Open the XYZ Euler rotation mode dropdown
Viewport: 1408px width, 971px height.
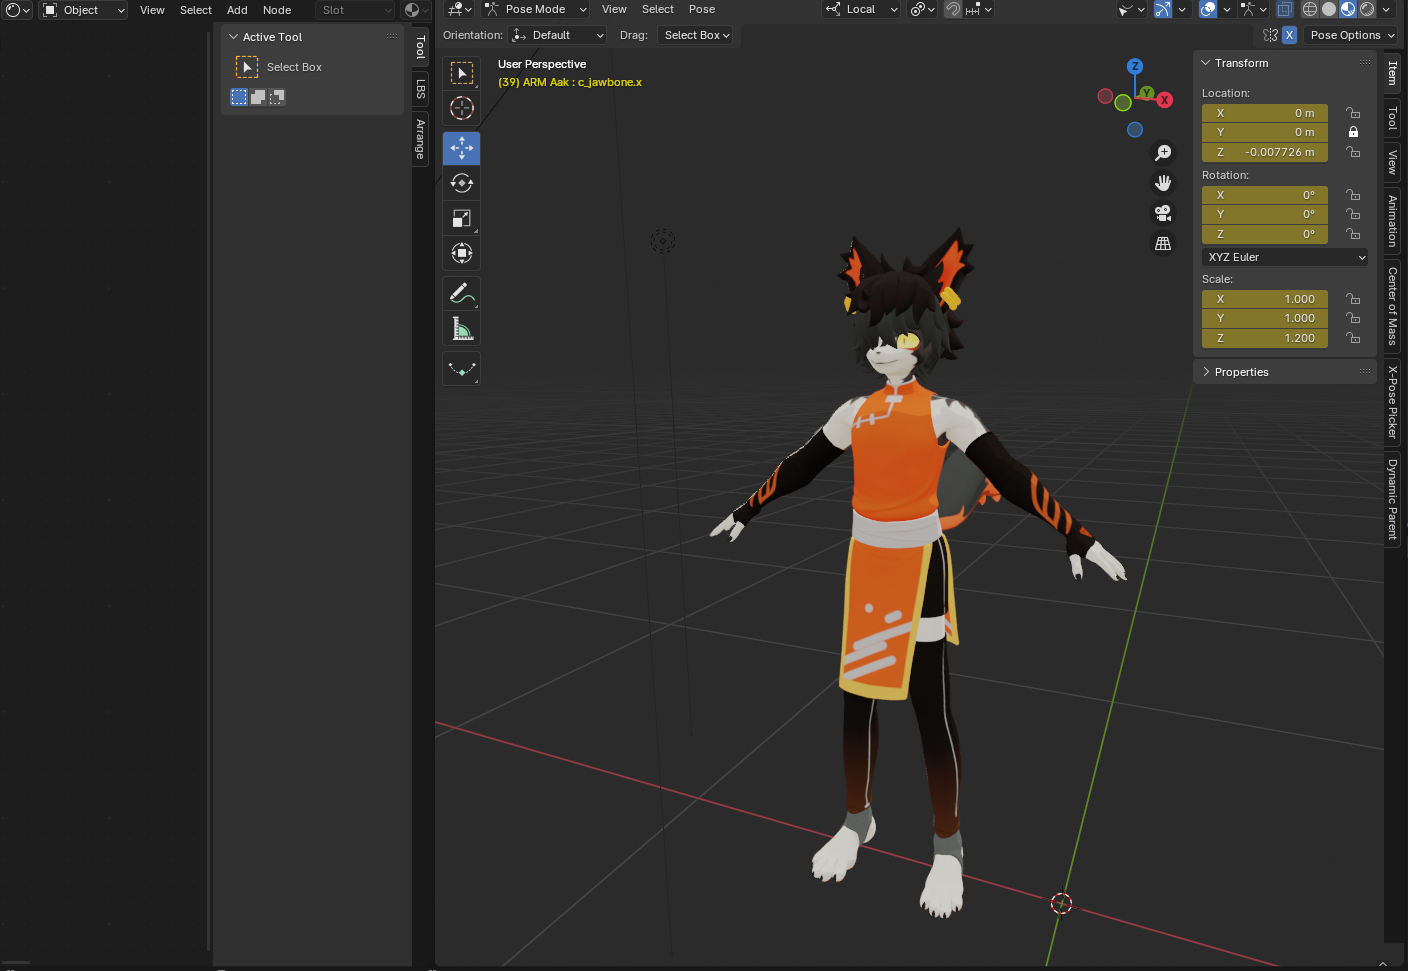click(x=1285, y=257)
